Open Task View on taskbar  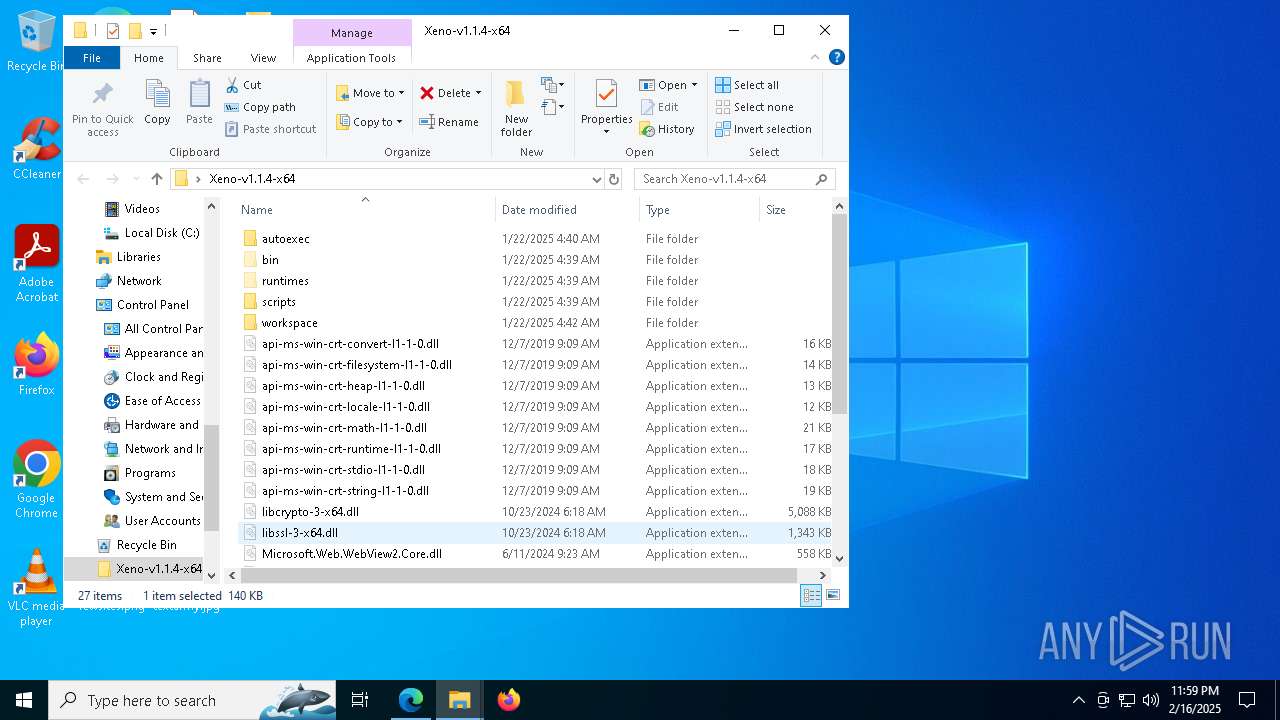pyautogui.click(x=360, y=700)
